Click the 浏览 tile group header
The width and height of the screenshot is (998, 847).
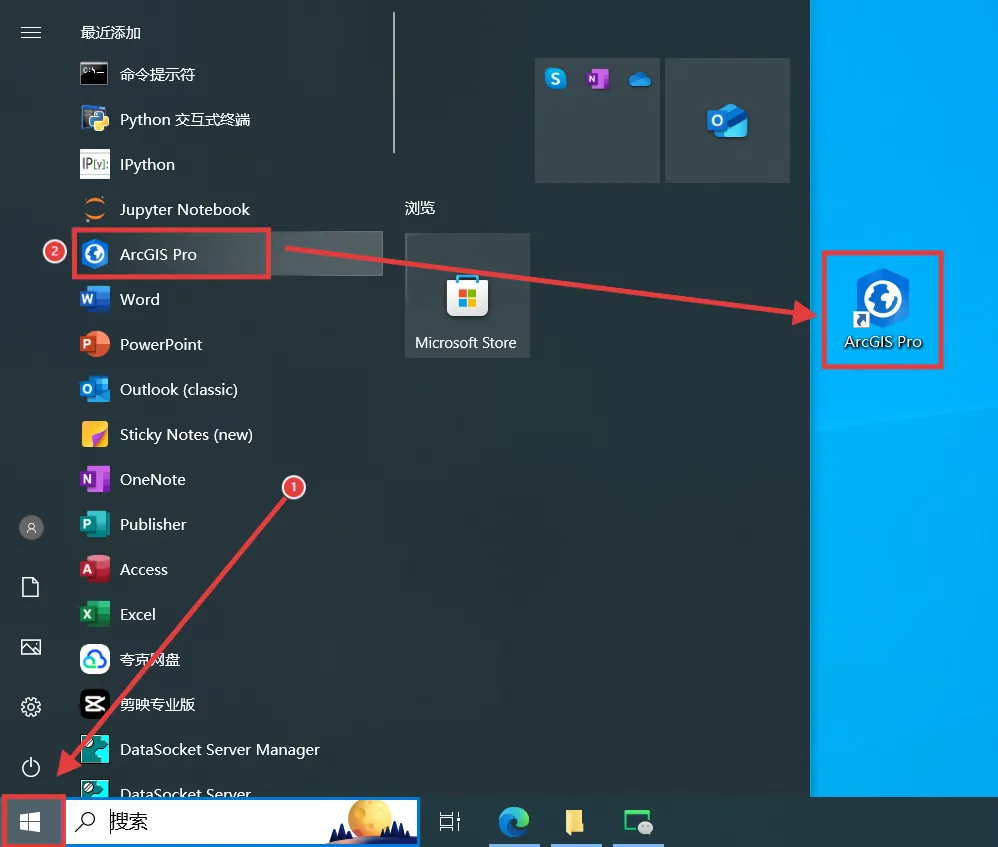coord(420,207)
